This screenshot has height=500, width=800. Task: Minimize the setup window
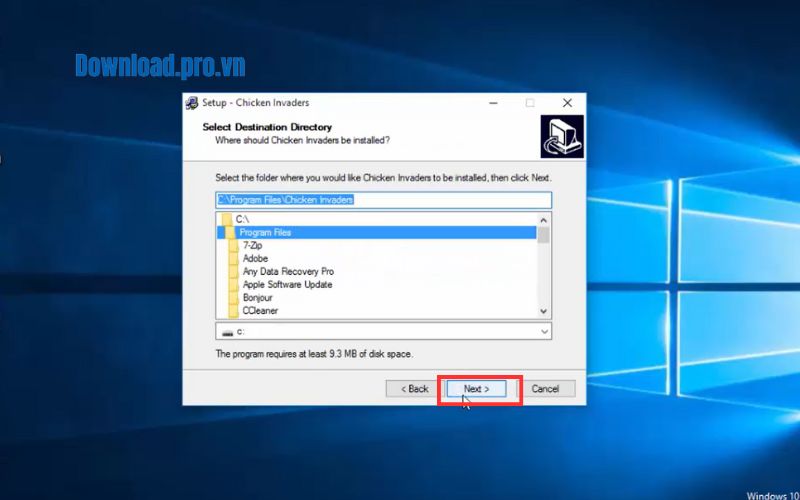[493, 103]
